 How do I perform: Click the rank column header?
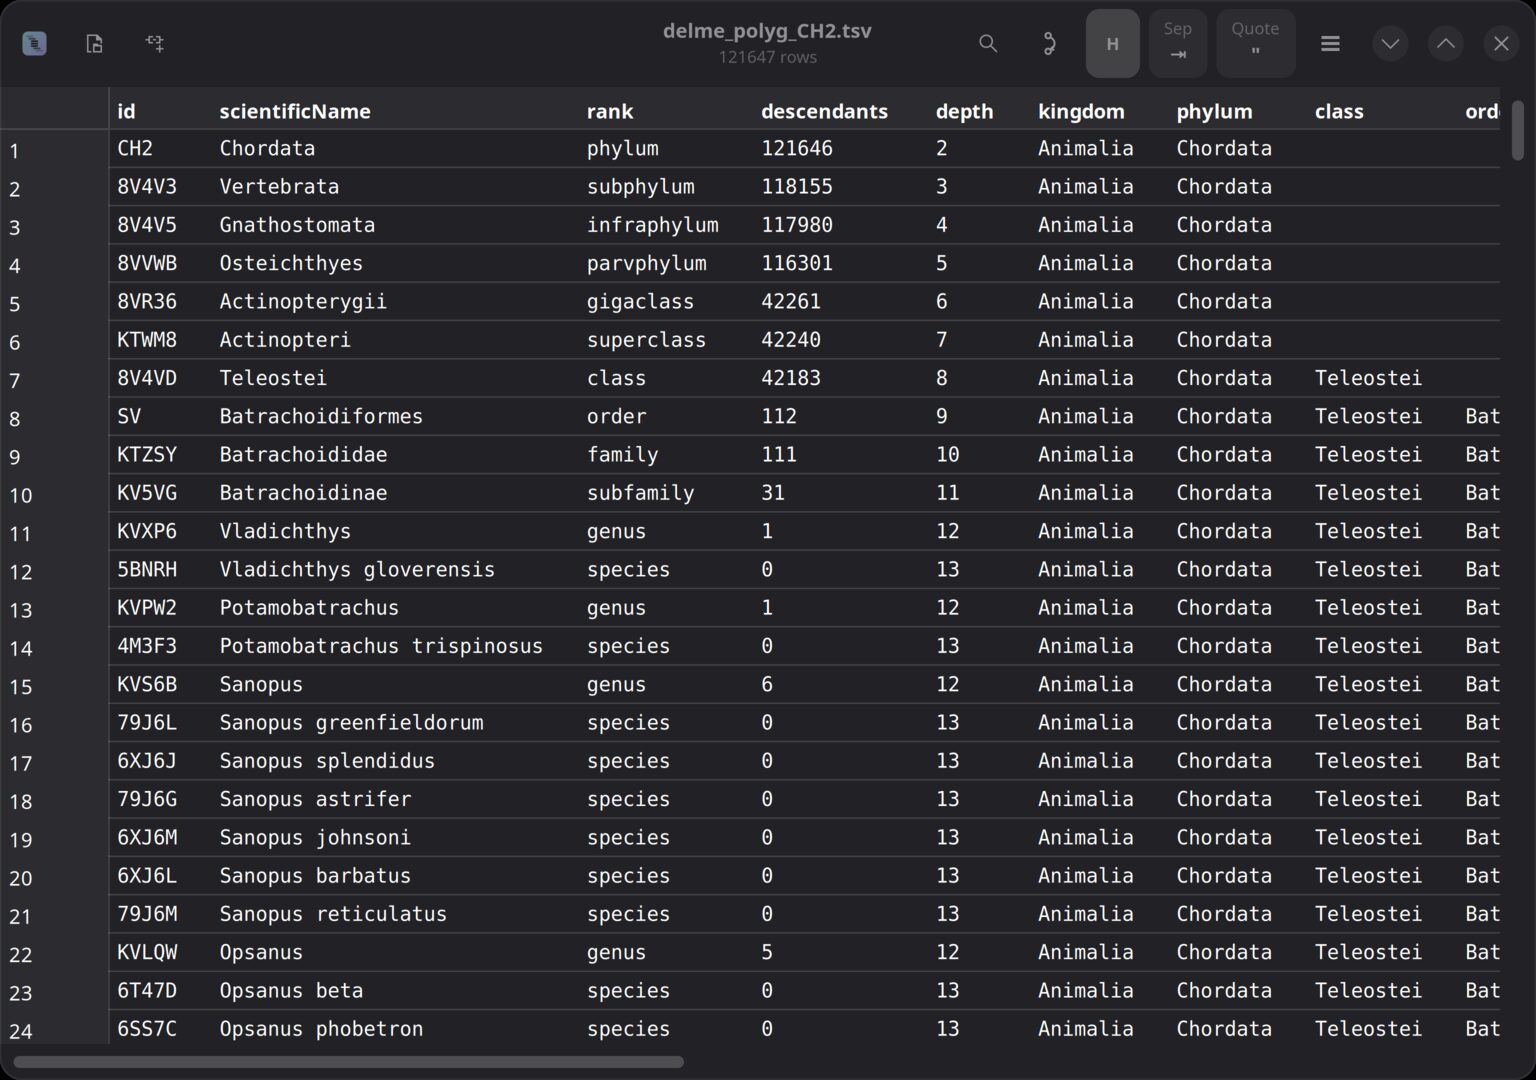pos(610,111)
